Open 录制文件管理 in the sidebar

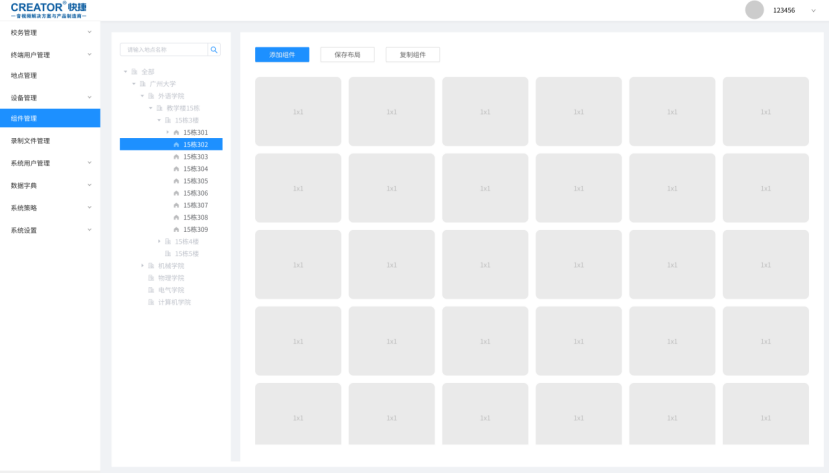[x=30, y=141]
